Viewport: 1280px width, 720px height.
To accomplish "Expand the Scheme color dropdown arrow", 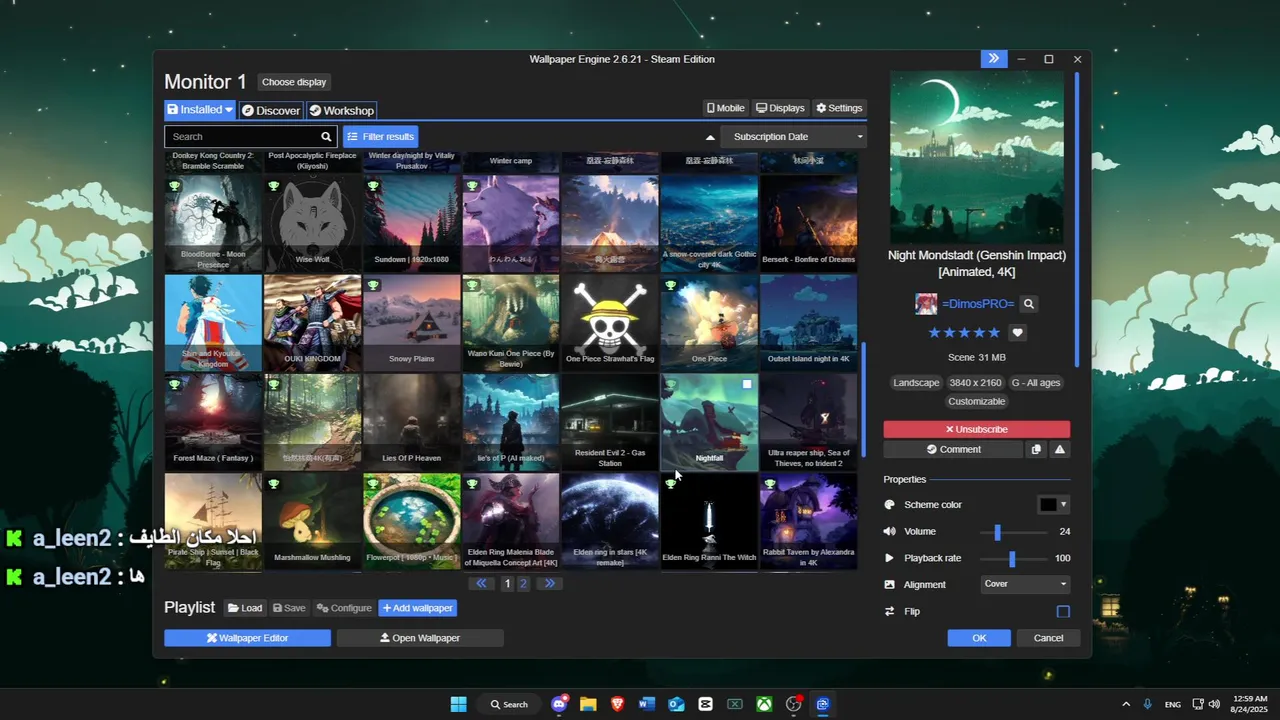I will point(1063,505).
